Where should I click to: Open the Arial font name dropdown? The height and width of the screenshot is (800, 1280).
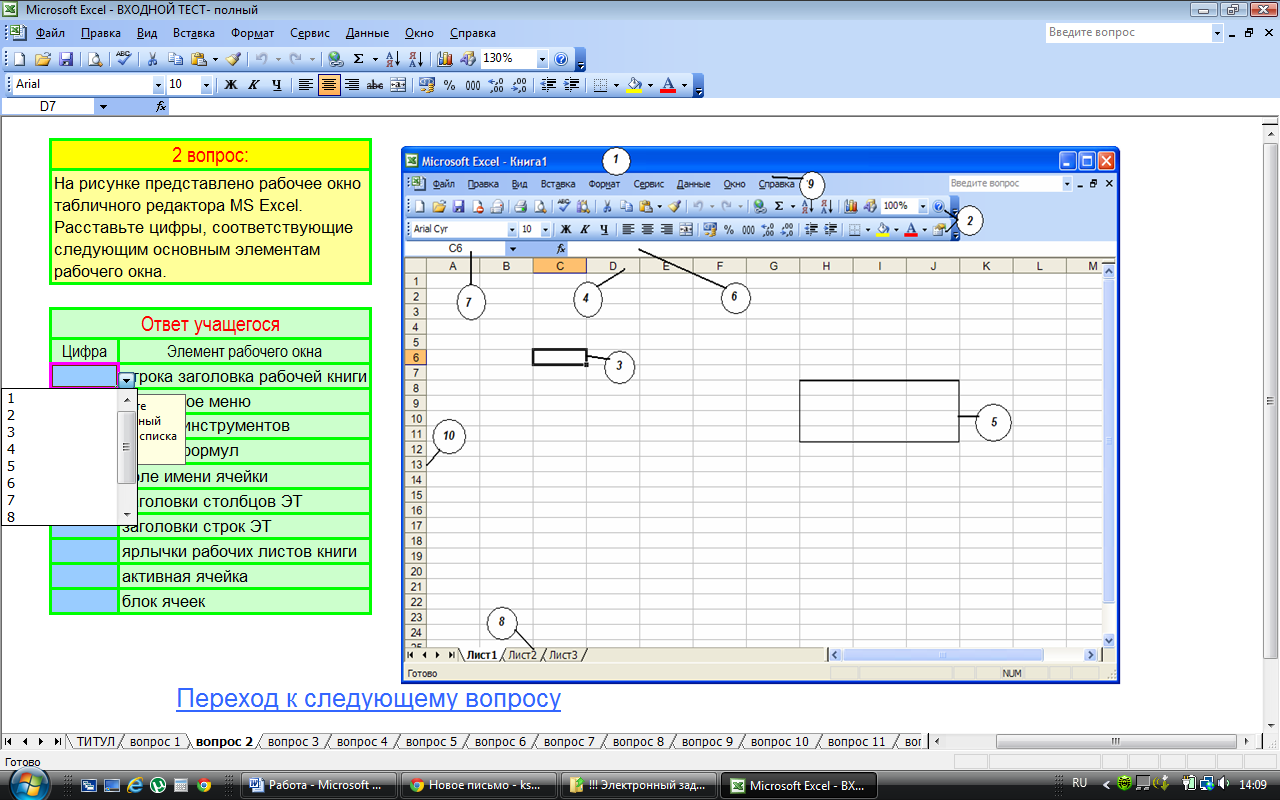[157, 85]
